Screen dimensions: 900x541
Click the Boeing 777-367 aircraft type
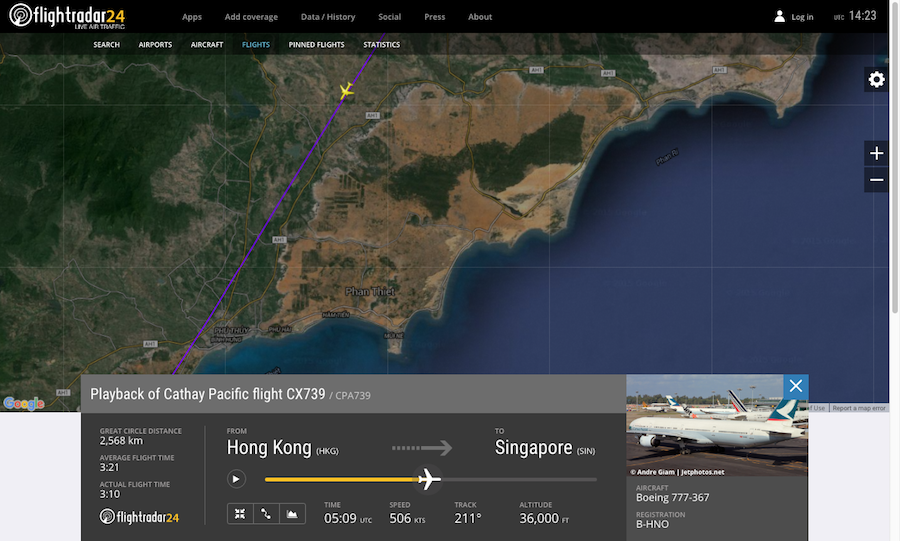point(672,497)
